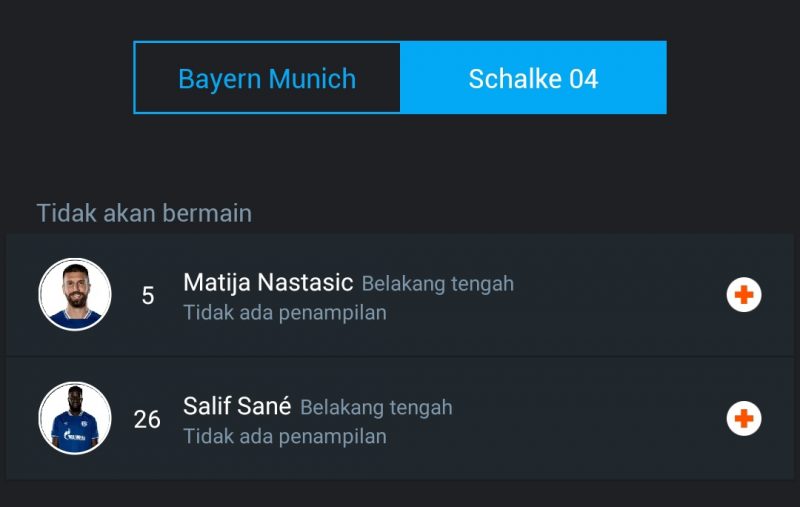Screen dimensions: 800x507
Task: Click Nastasic's 'Belakang tengah' position label
Action: [x=437, y=284]
